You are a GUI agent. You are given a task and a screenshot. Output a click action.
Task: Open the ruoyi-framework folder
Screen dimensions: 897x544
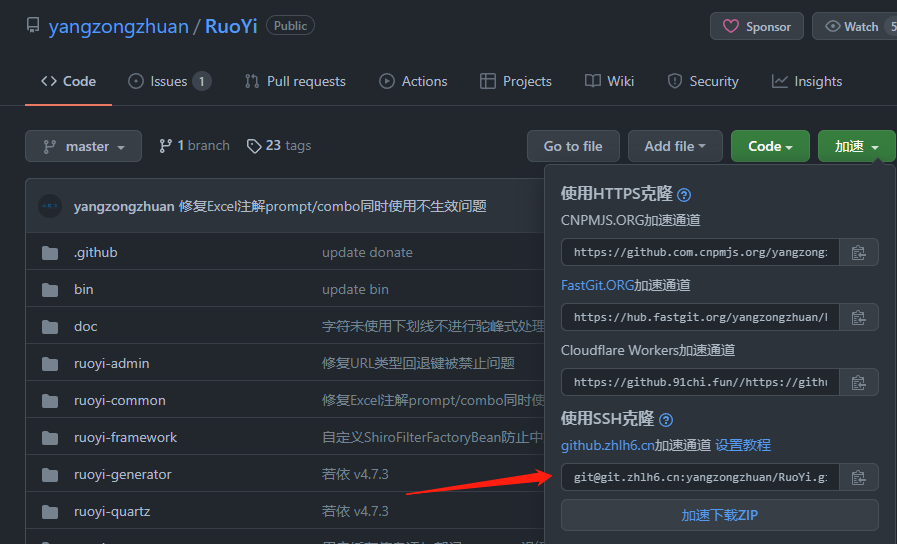pos(125,438)
